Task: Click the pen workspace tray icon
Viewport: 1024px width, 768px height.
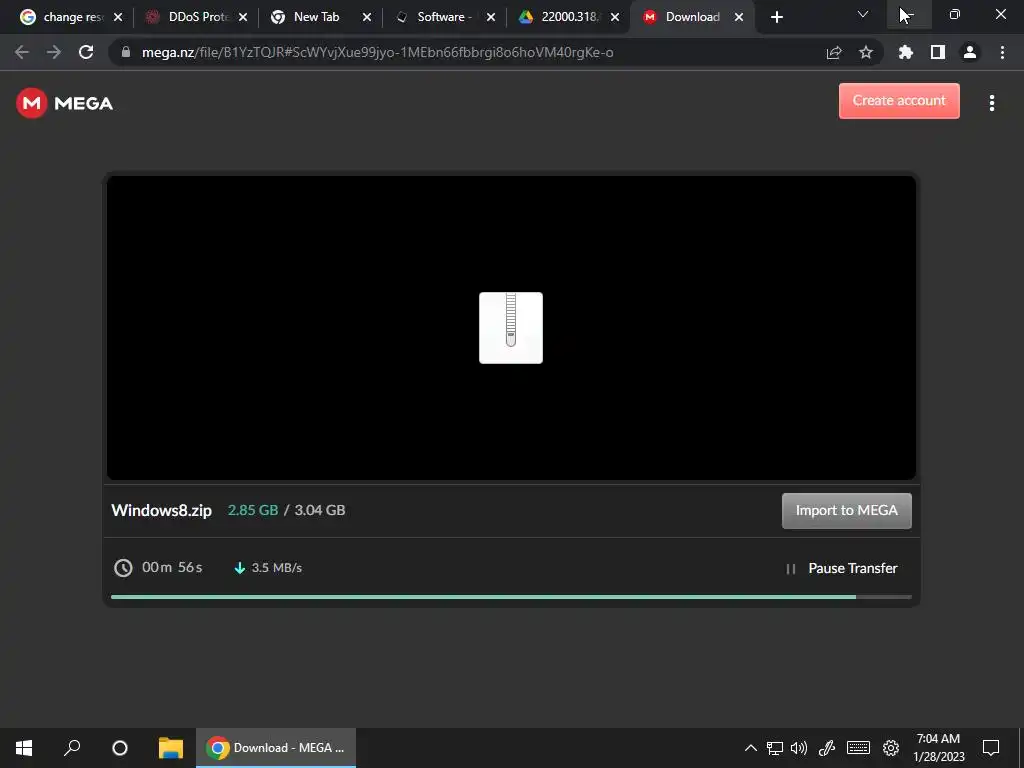Action: [x=827, y=748]
